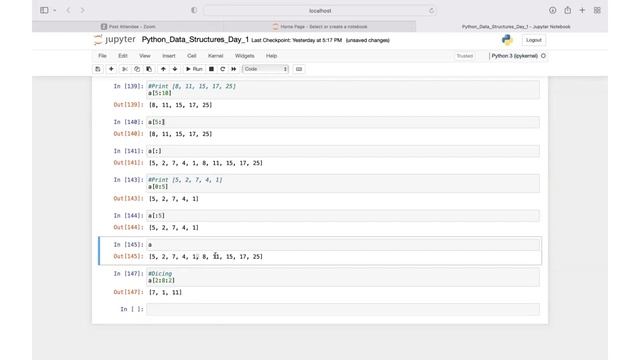This screenshot has height=360, width=640.
Task: Open the Insert menu
Action: click(169, 56)
